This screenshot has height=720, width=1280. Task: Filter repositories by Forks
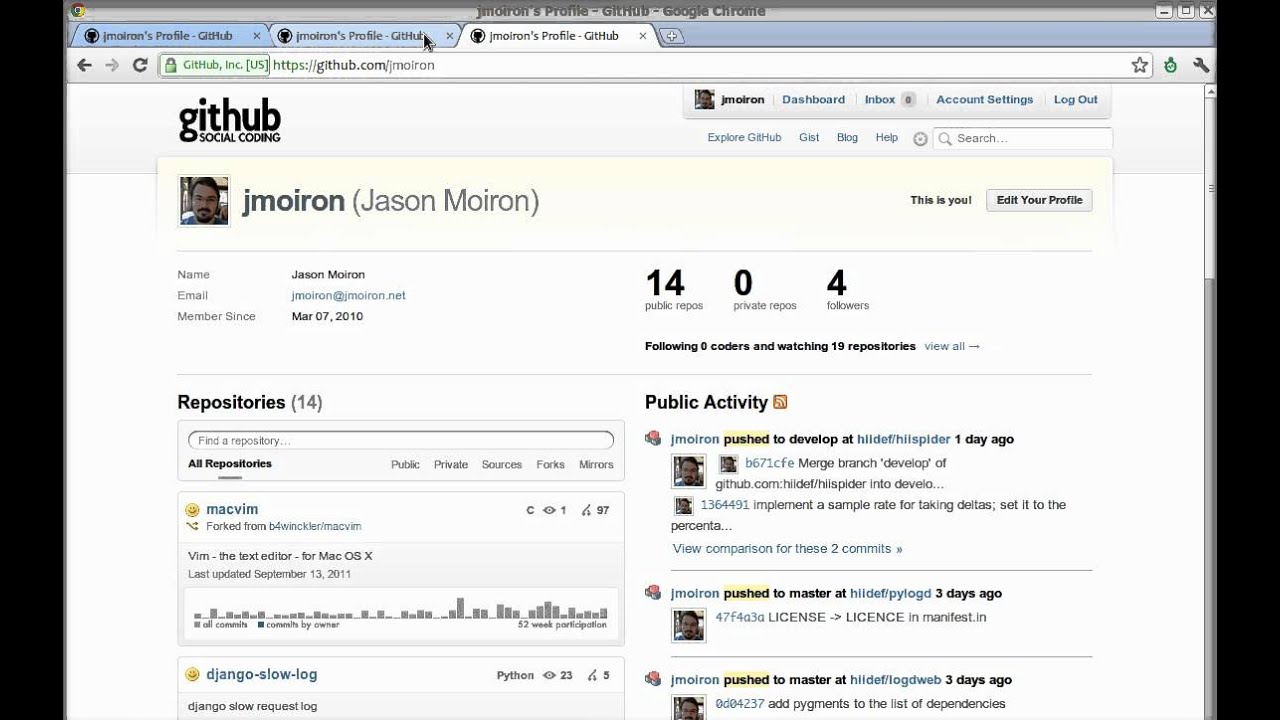[x=550, y=465]
